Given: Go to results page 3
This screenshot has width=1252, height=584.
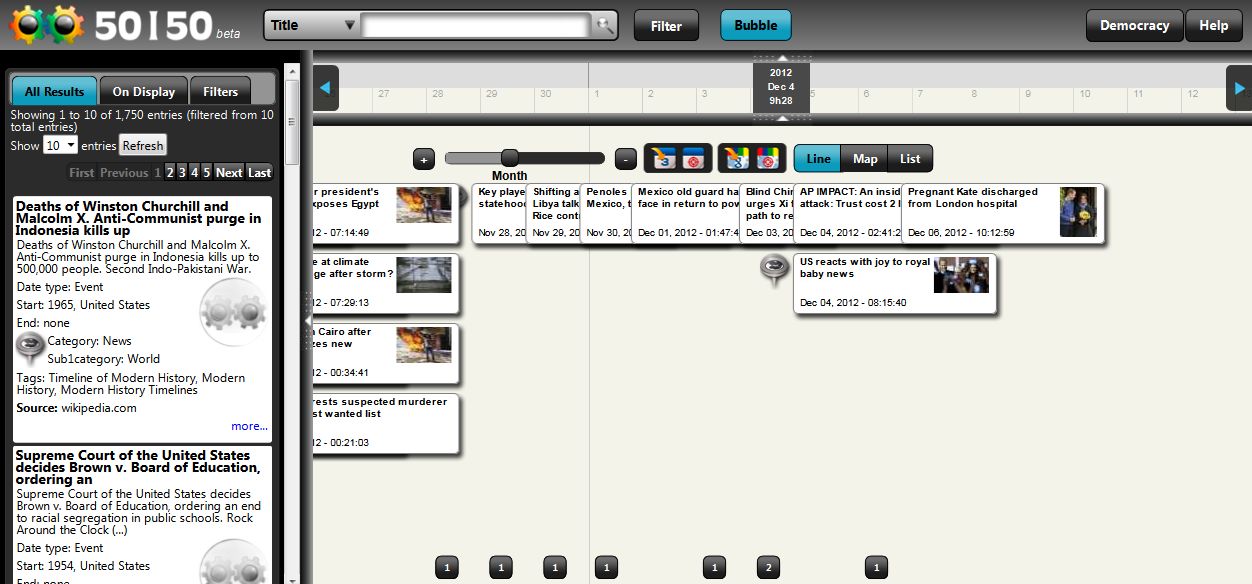Looking at the screenshot, I should [182, 172].
